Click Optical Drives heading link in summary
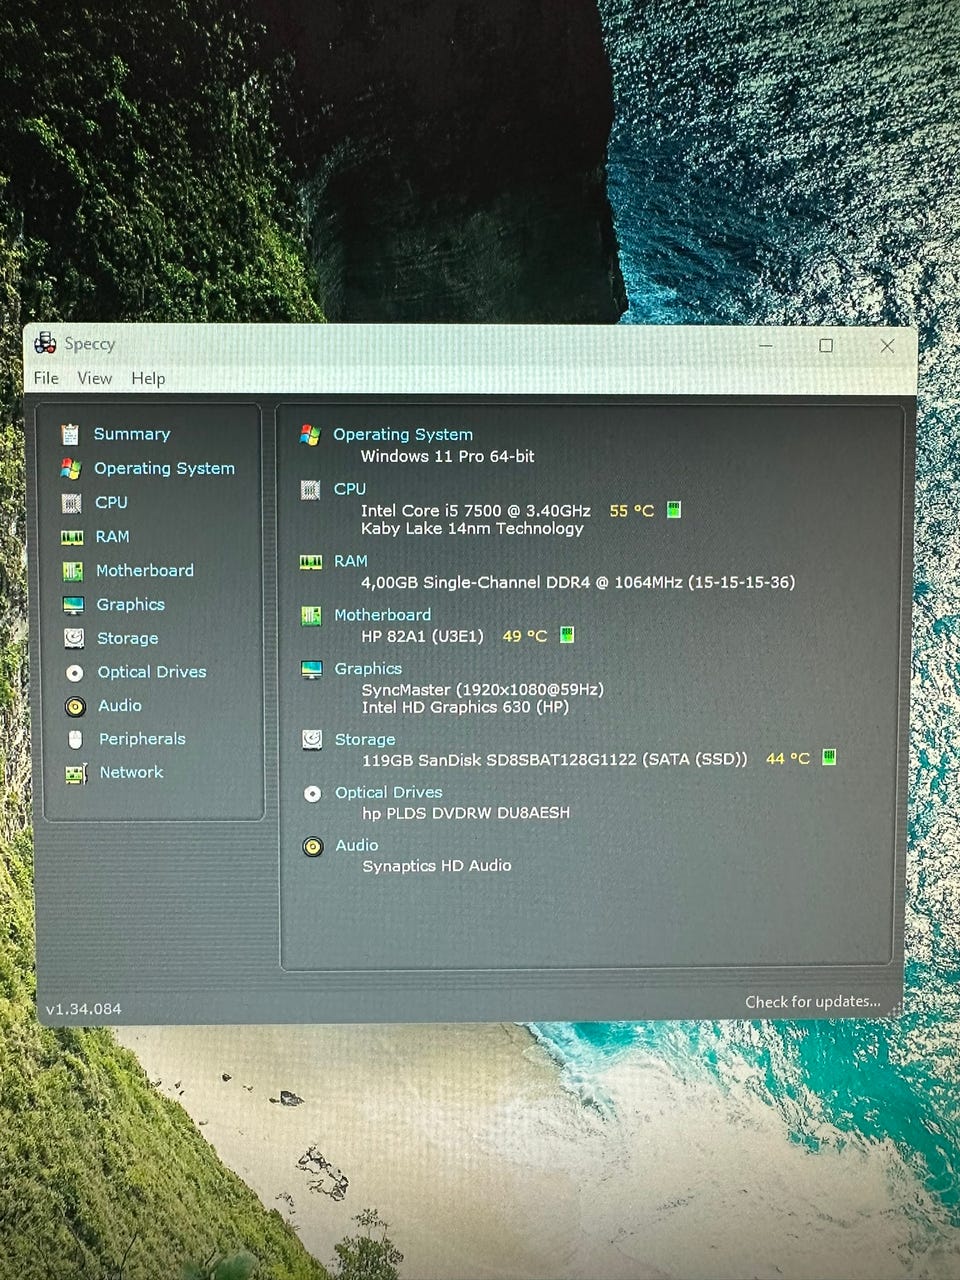This screenshot has width=960, height=1280. (389, 792)
